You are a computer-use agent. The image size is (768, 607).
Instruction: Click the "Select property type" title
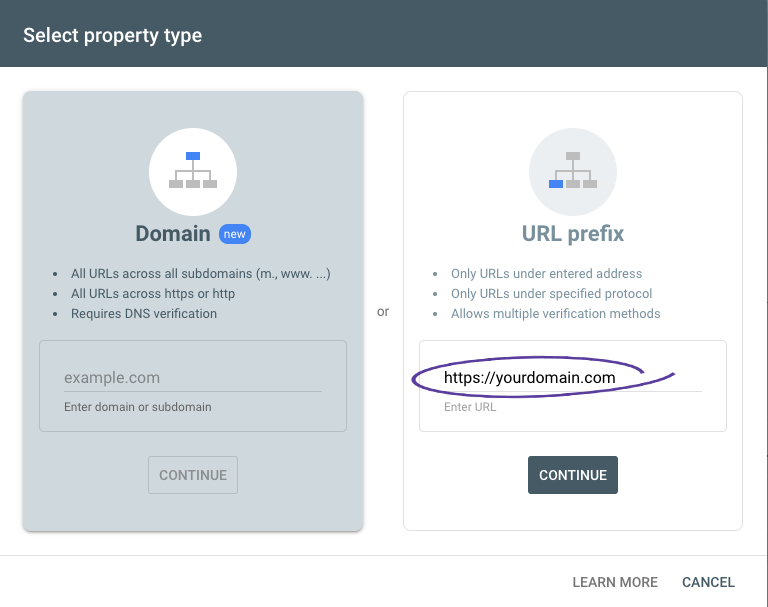coord(113,35)
